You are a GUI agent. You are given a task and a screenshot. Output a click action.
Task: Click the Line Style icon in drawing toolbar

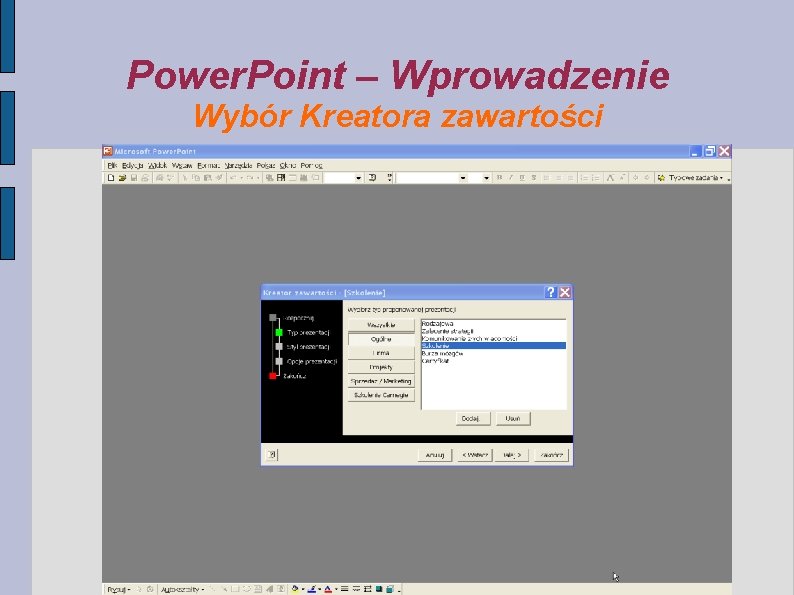coord(344,589)
